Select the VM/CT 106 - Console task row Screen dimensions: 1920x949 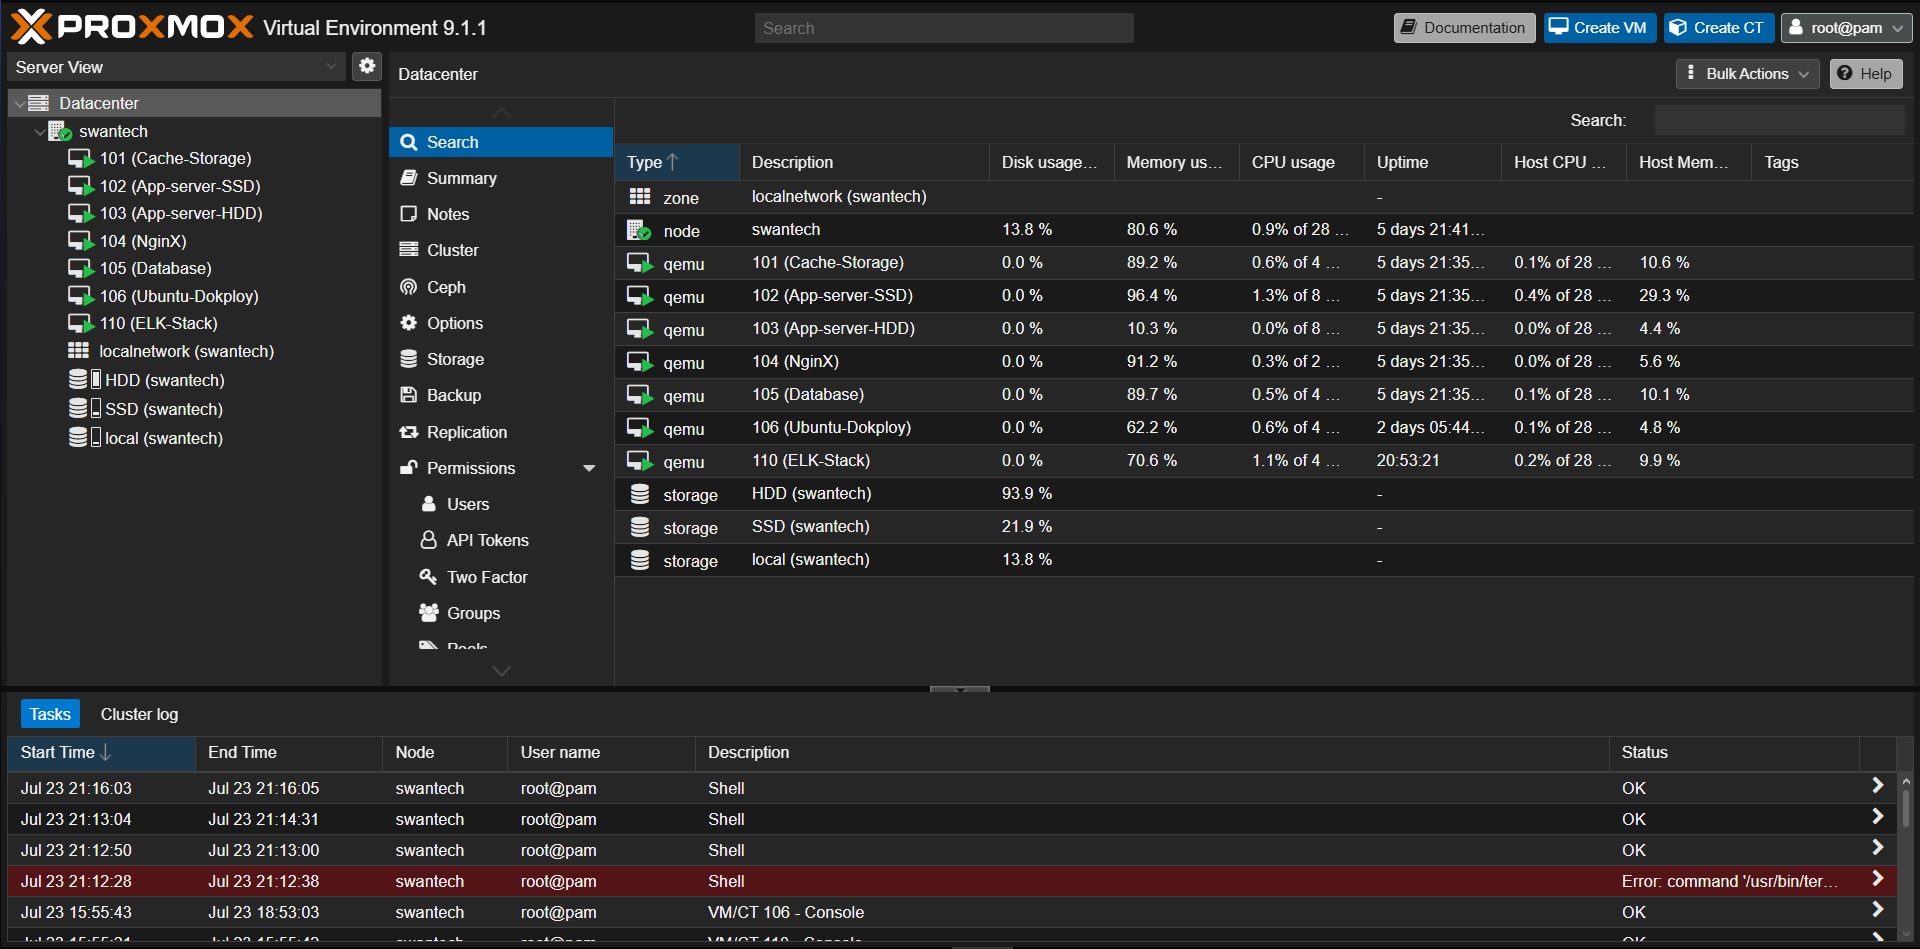[x=952, y=912]
